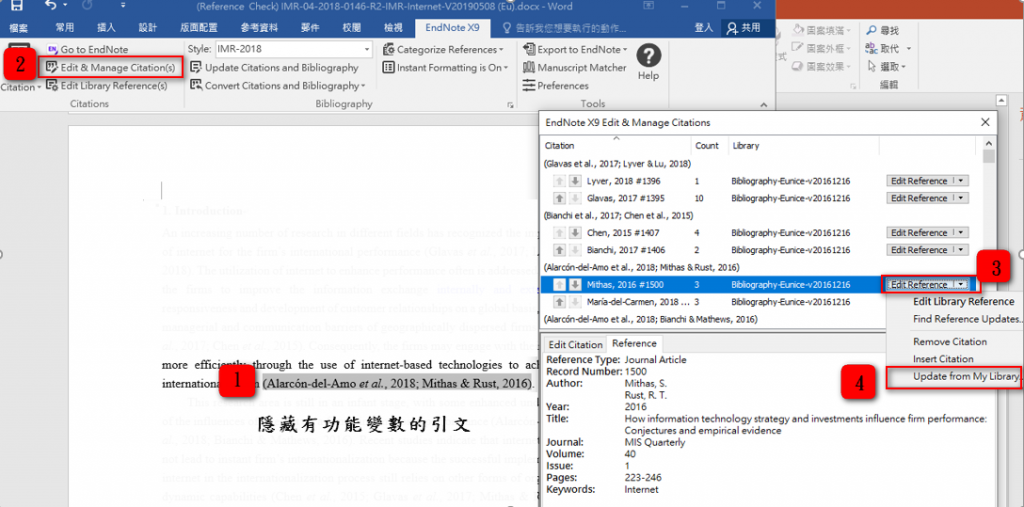Screen dimensions: 1024x507
Task: Open EndNote Preferences
Action: pos(555,86)
